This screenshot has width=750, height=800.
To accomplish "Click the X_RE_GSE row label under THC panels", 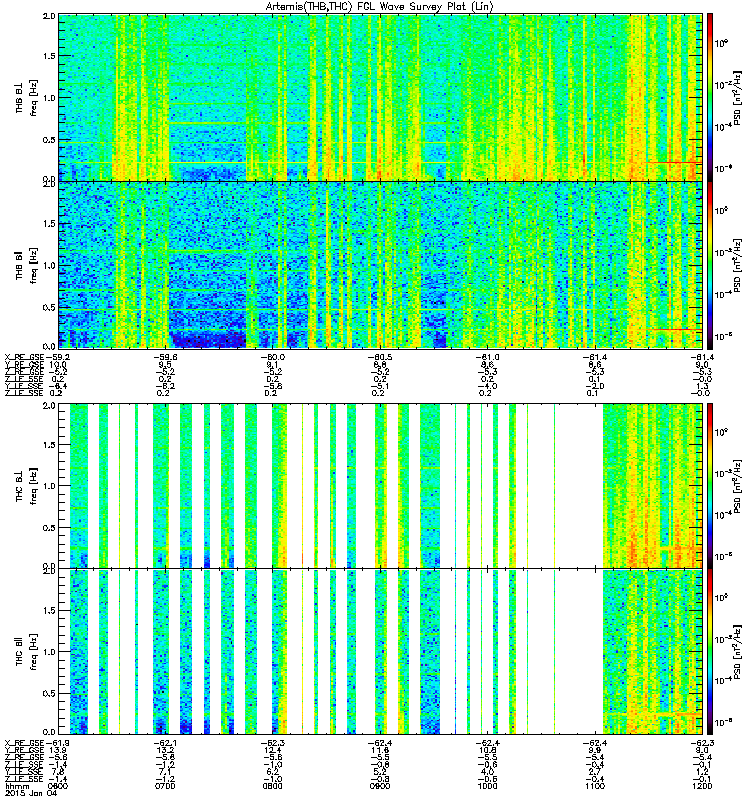I will pyautogui.click(x=24, y=743).
